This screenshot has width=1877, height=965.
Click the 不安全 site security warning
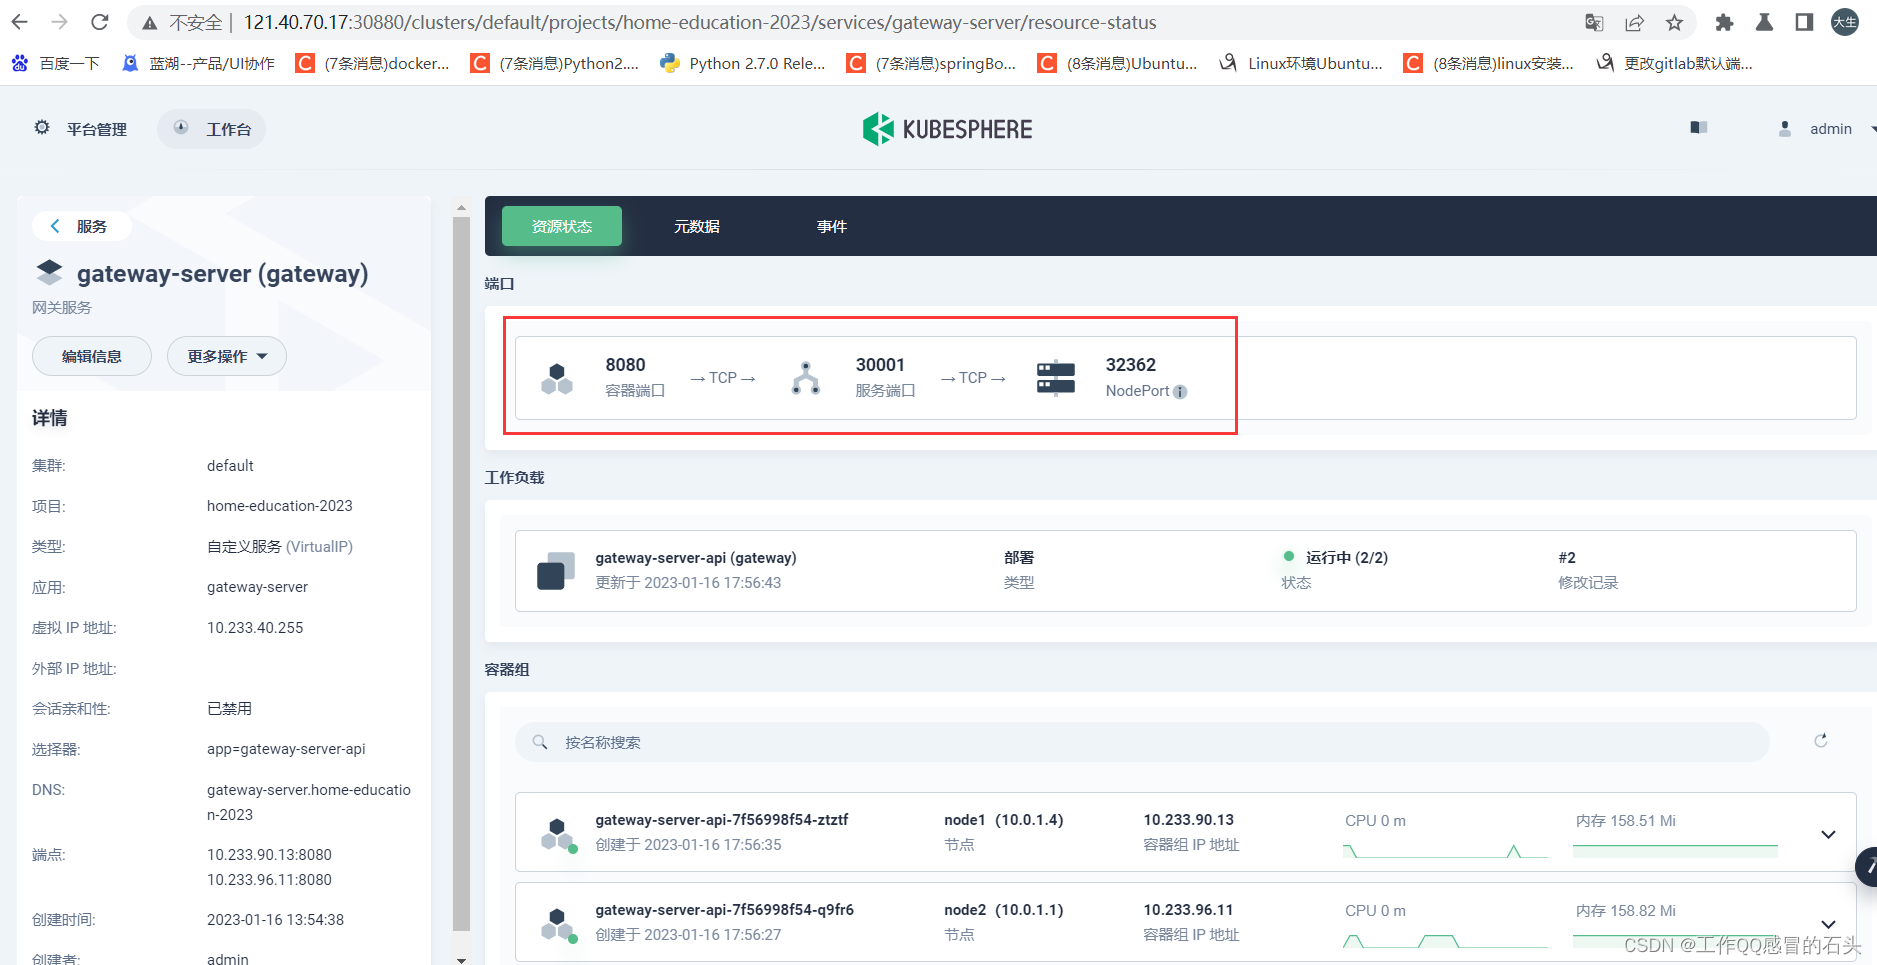(x=183, y=22)
